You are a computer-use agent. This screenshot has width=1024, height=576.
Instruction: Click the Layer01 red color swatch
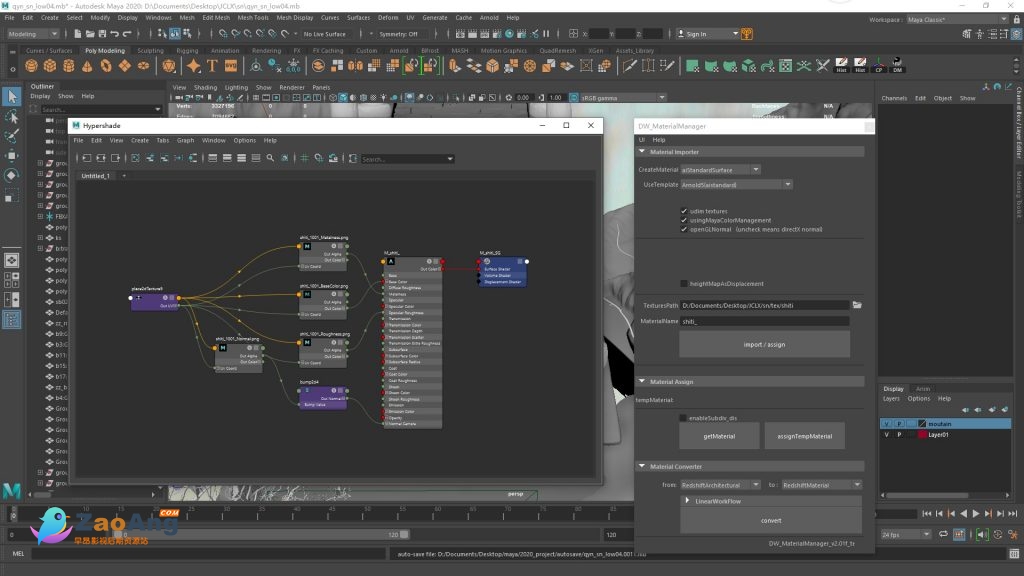pos(922,434)
